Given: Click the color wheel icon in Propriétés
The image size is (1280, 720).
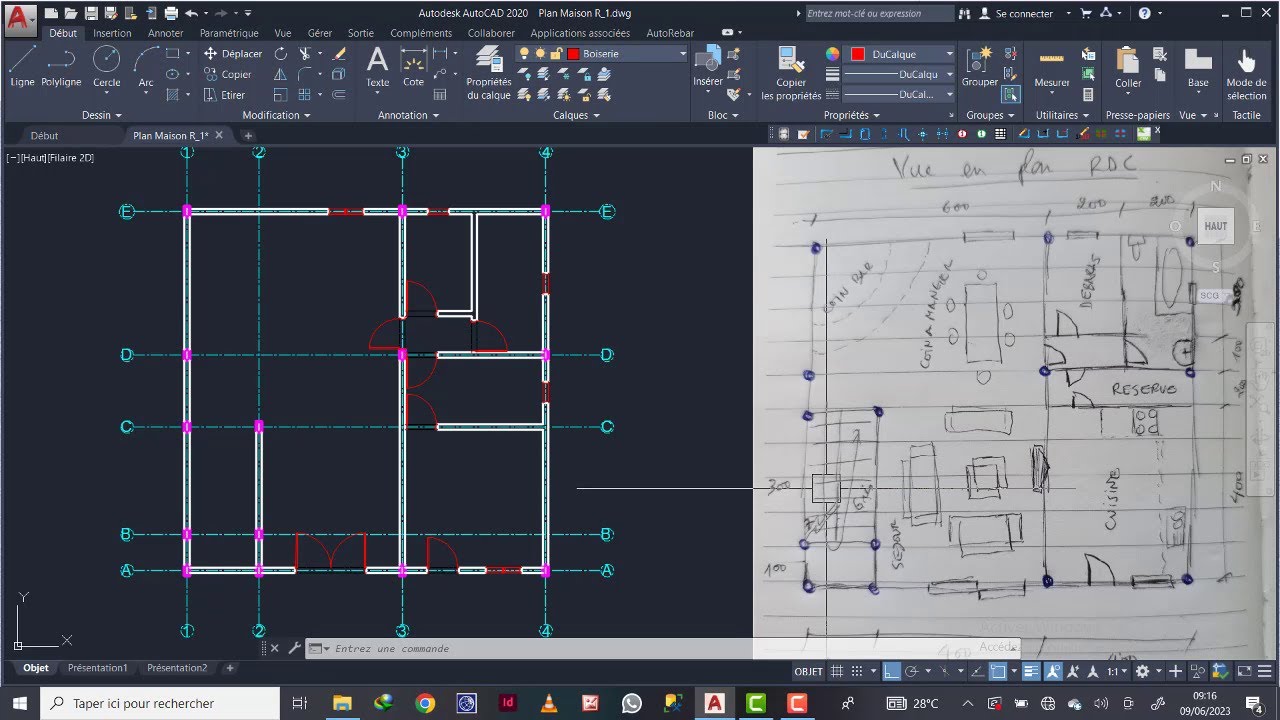Looking at the screenshot, I should (832, 54).
